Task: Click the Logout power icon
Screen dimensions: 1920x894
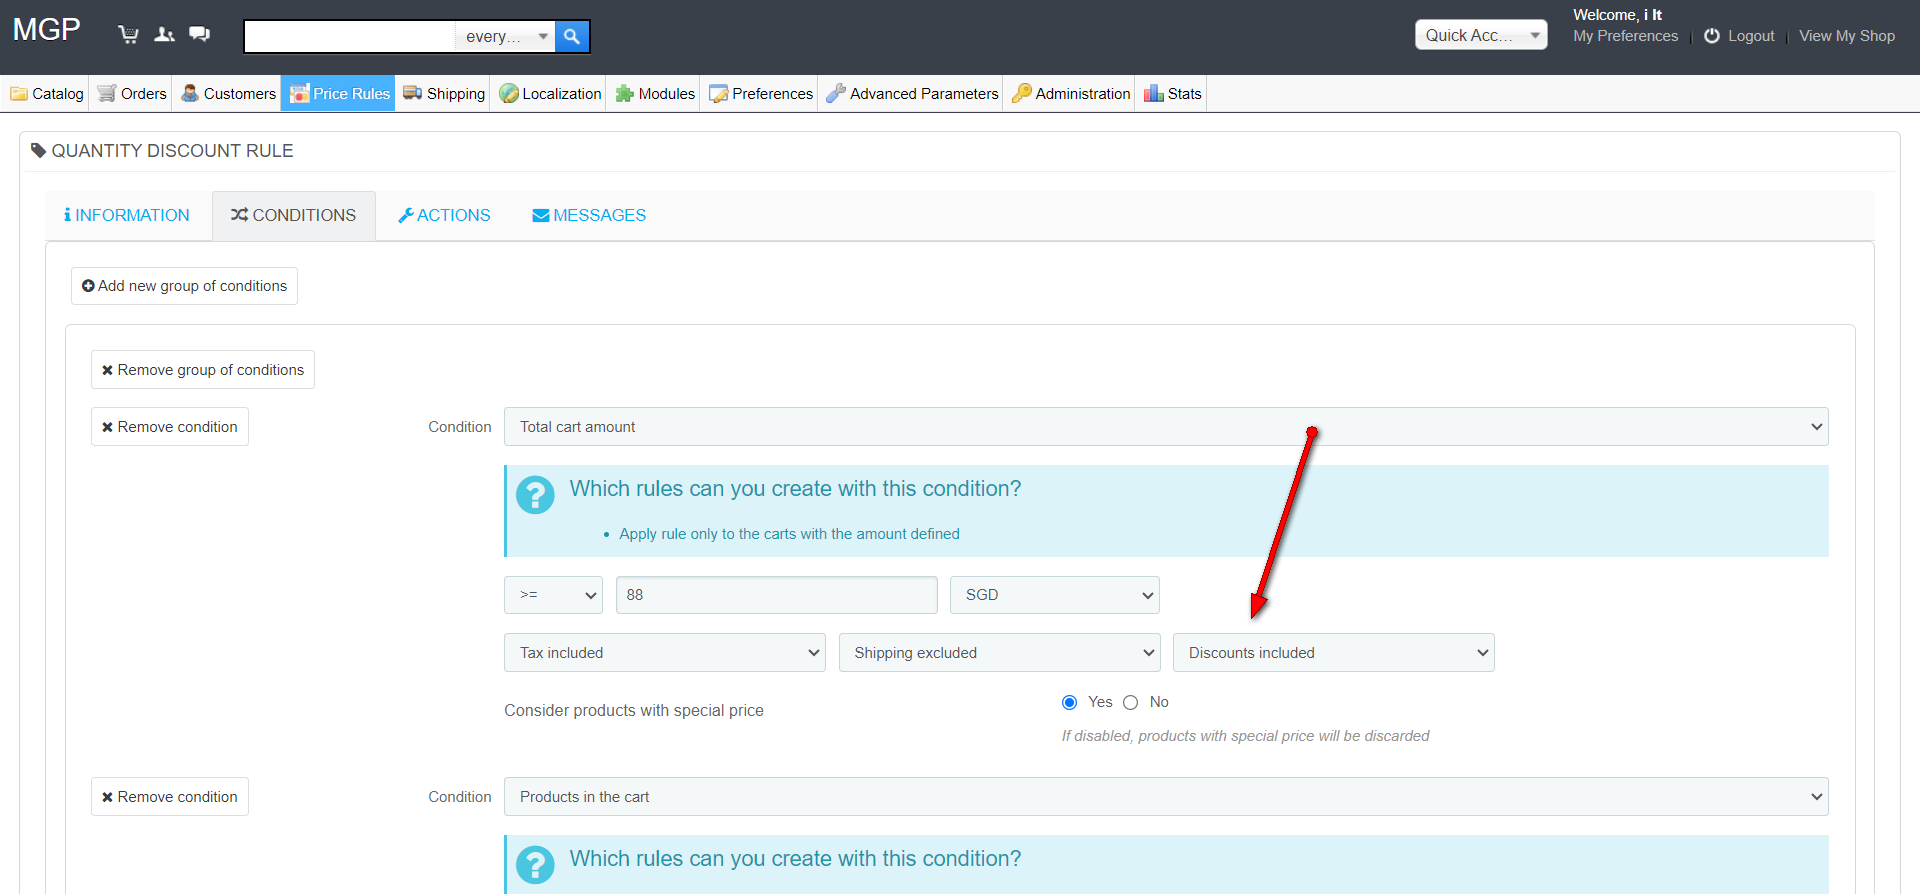Action: tap(1712, 36)
